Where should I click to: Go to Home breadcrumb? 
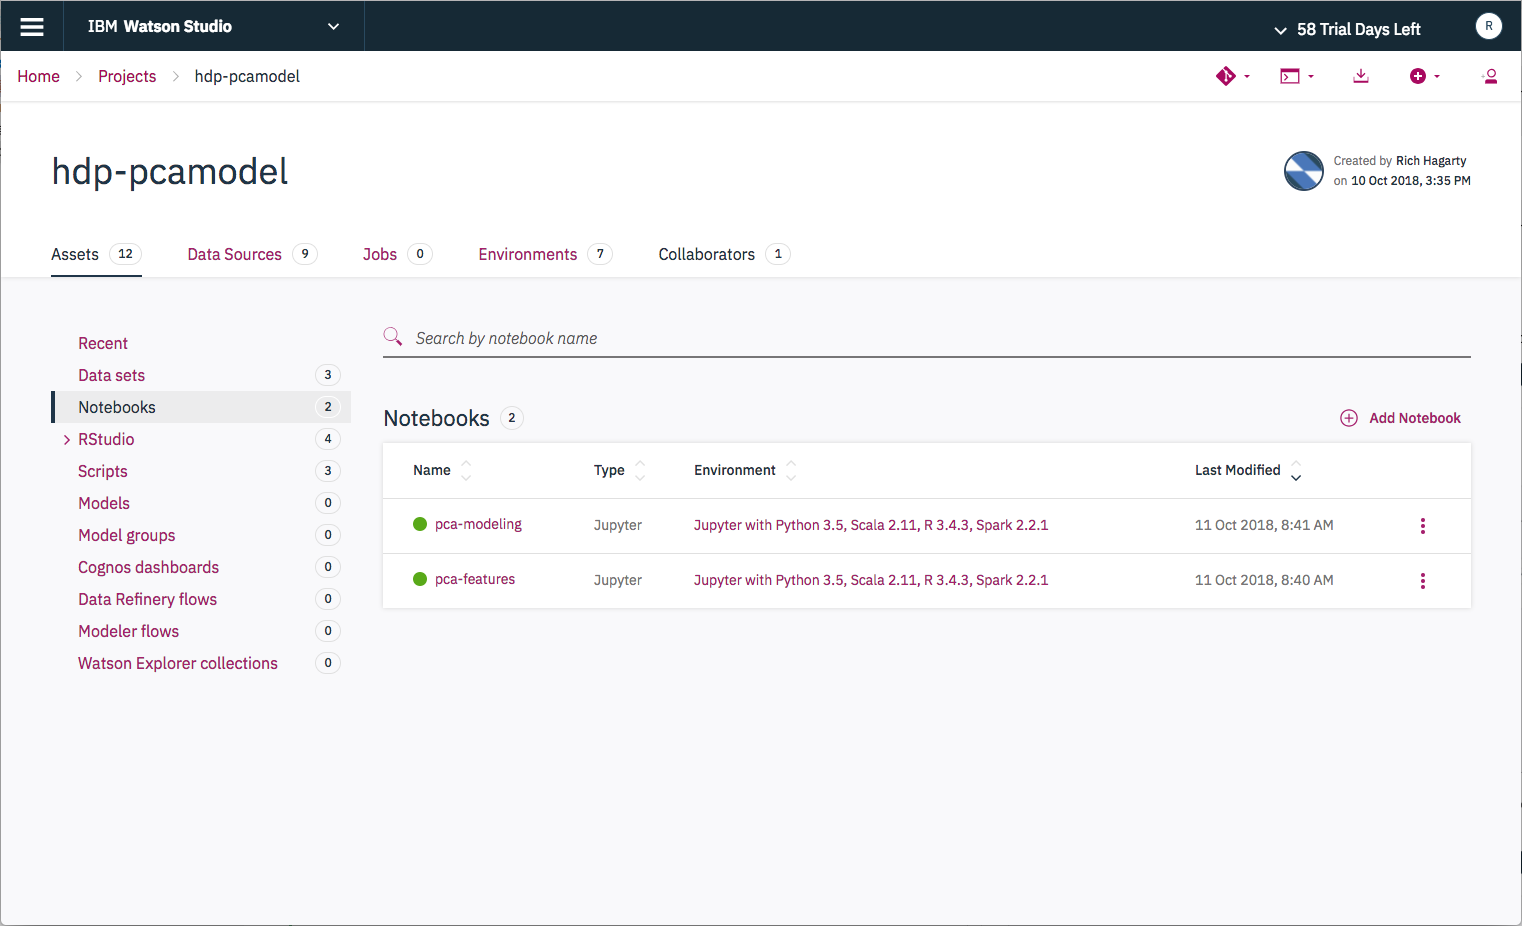click(38, 76)
